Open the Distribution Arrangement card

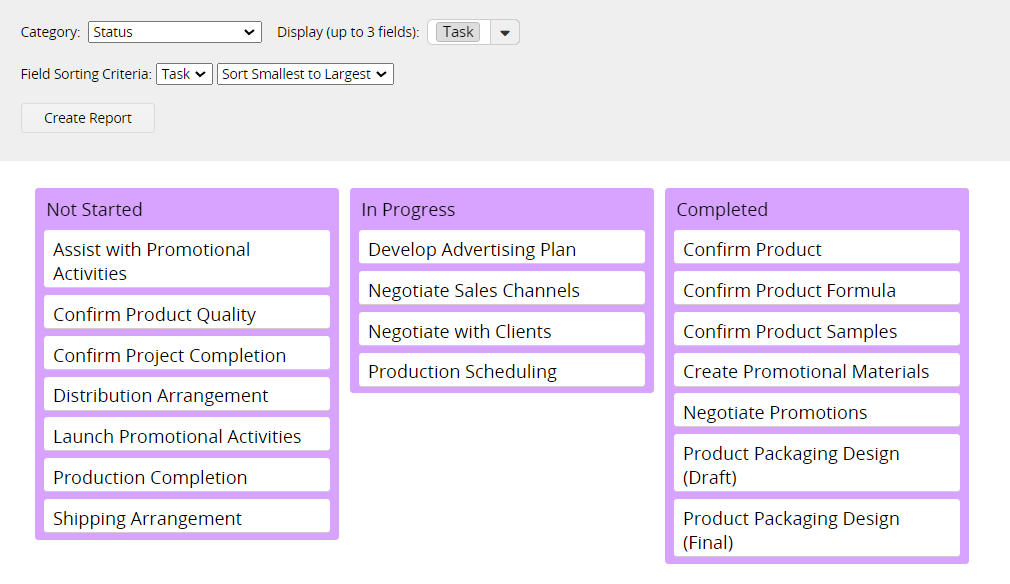click(x=187, y=396)
